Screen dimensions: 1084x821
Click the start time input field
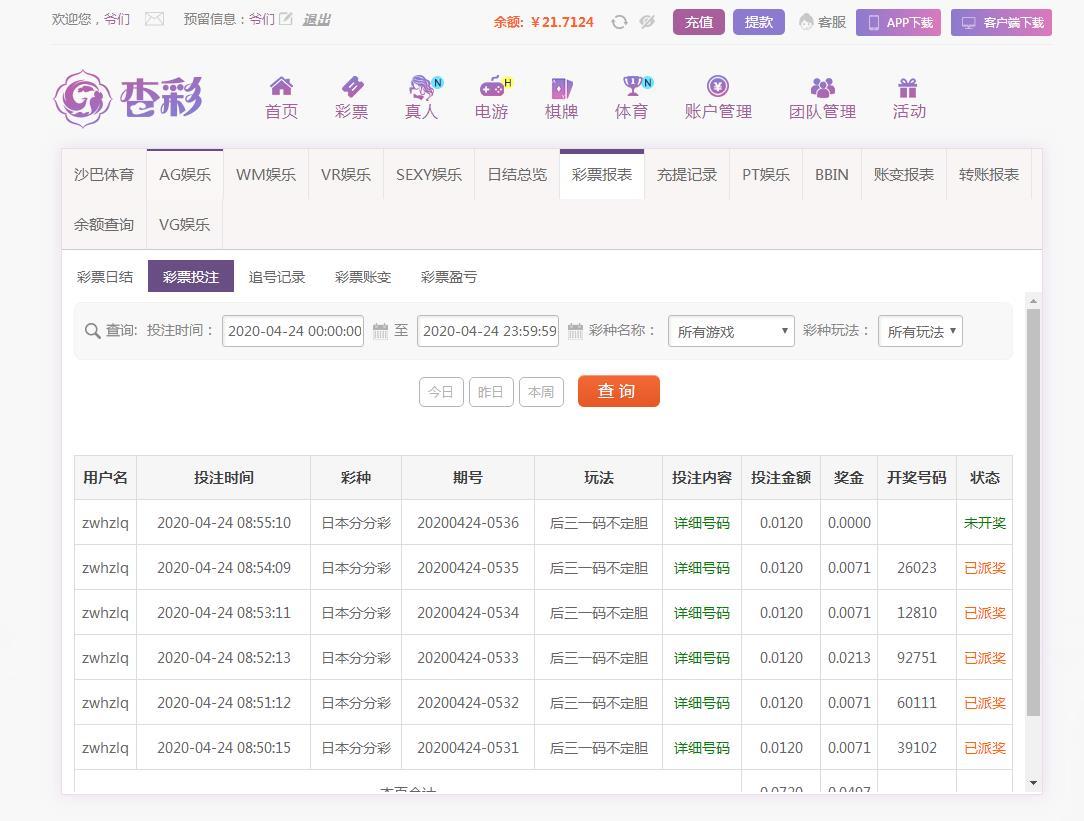(293, 331)
